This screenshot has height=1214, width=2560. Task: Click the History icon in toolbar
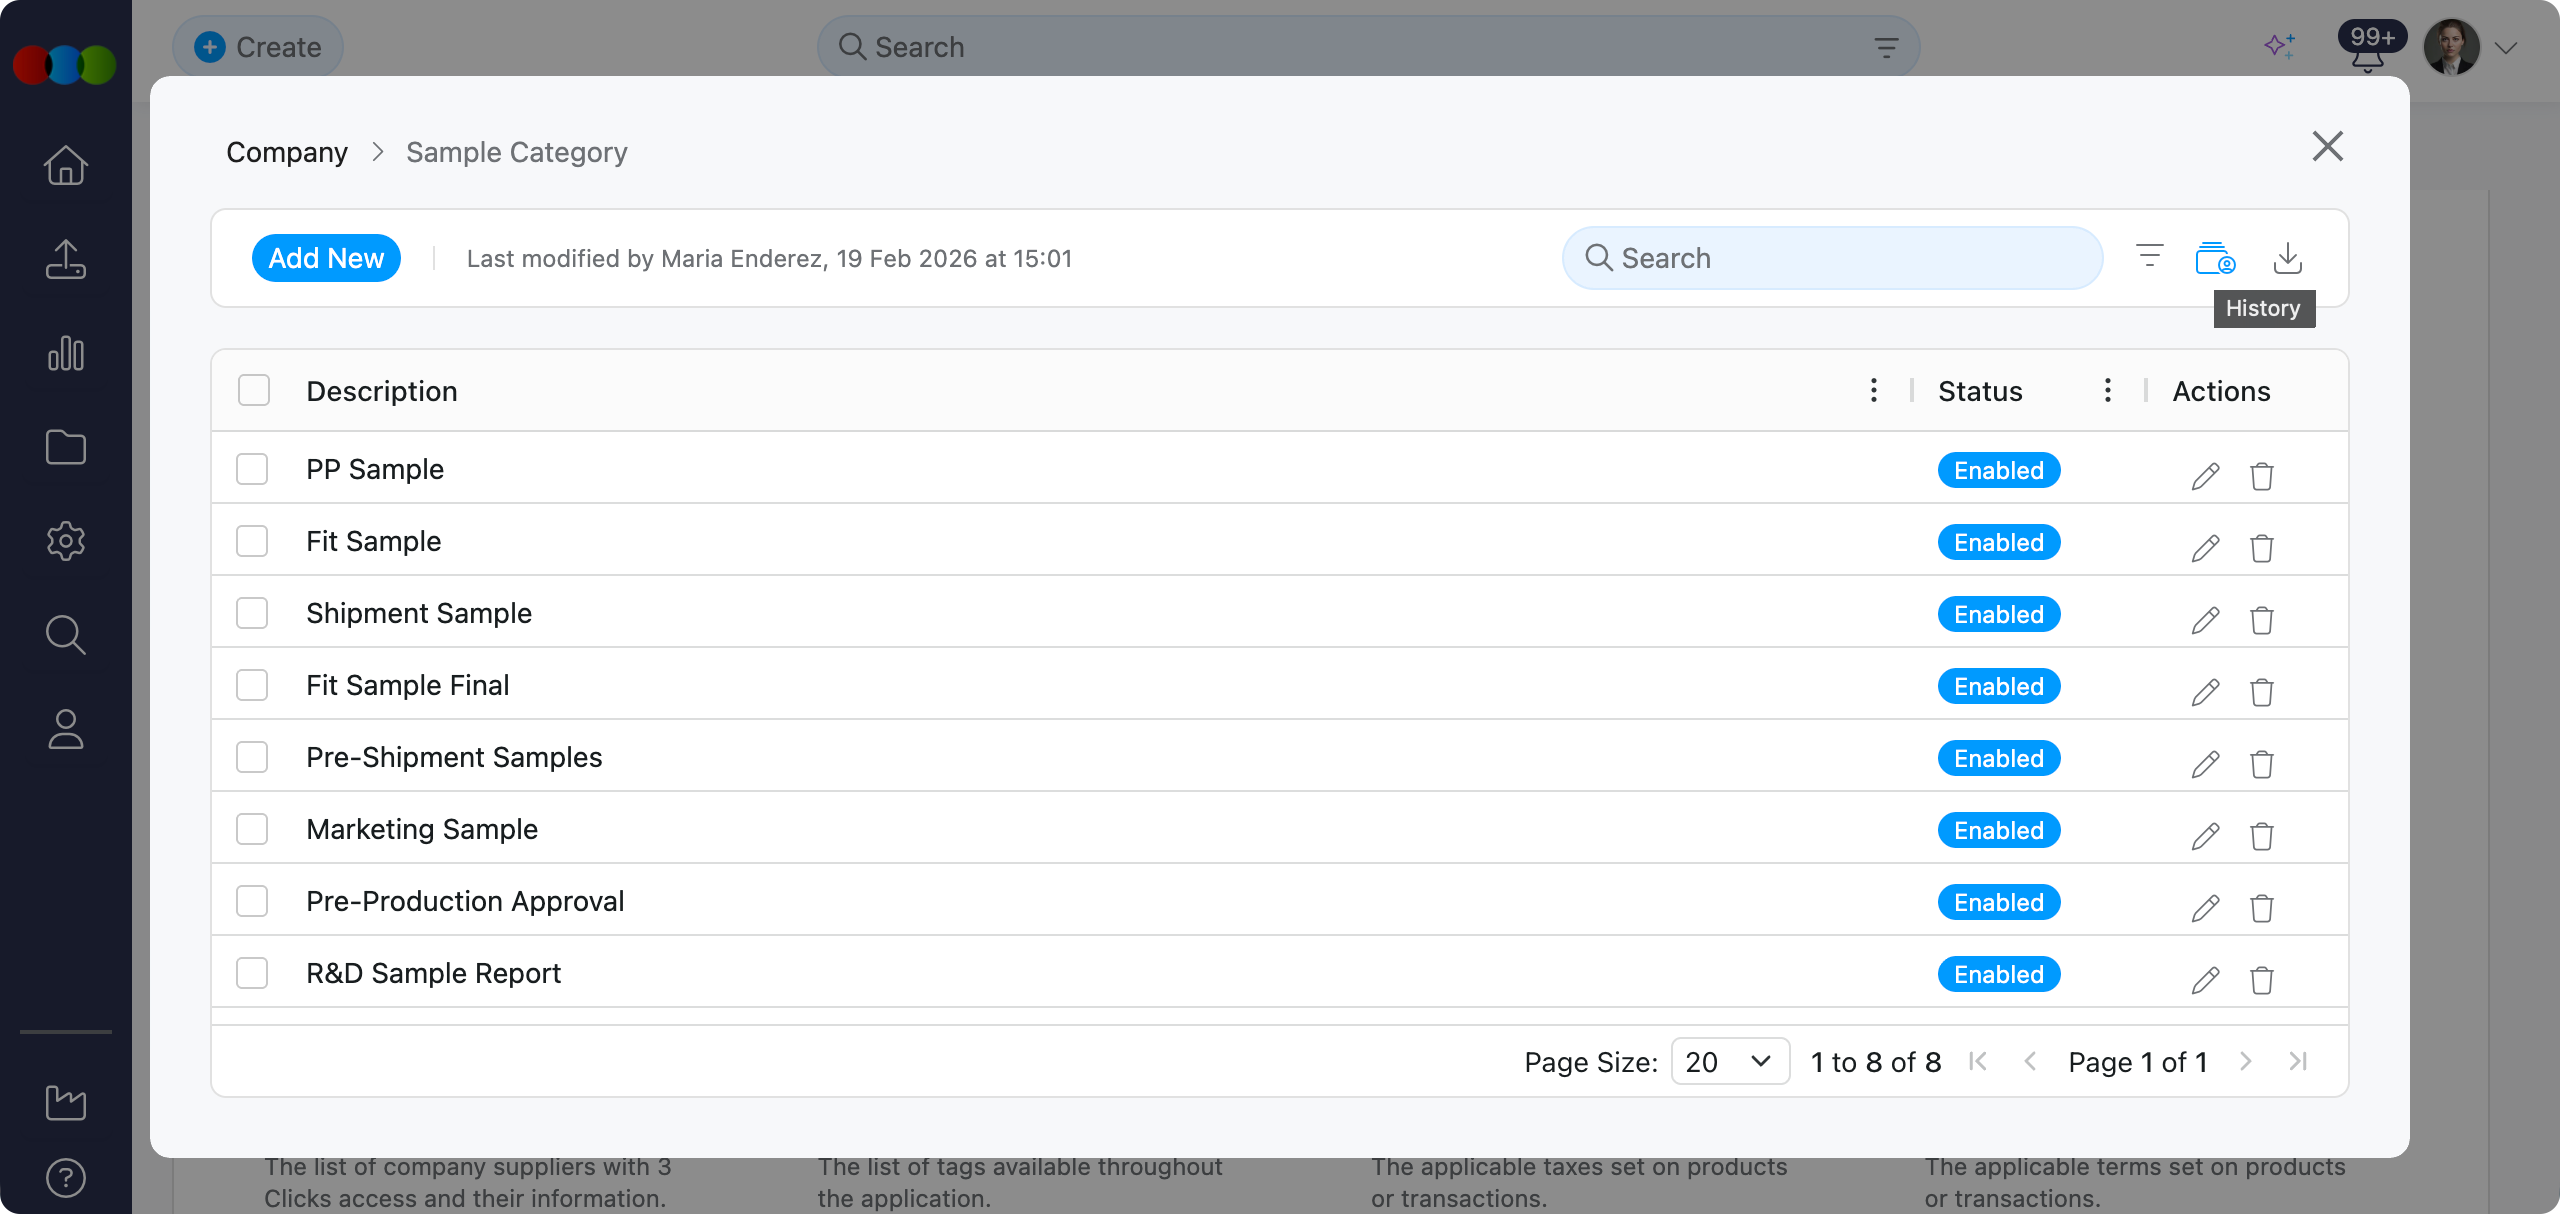coord(2215,258)
